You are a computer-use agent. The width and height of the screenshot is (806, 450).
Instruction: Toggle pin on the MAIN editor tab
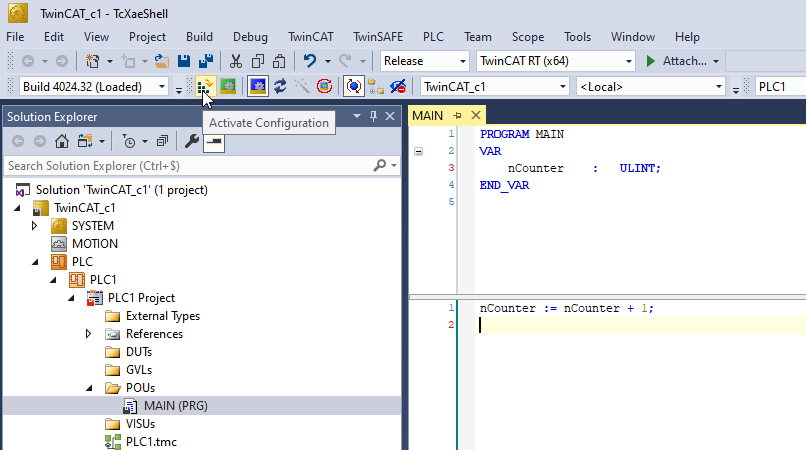[458, 116]
